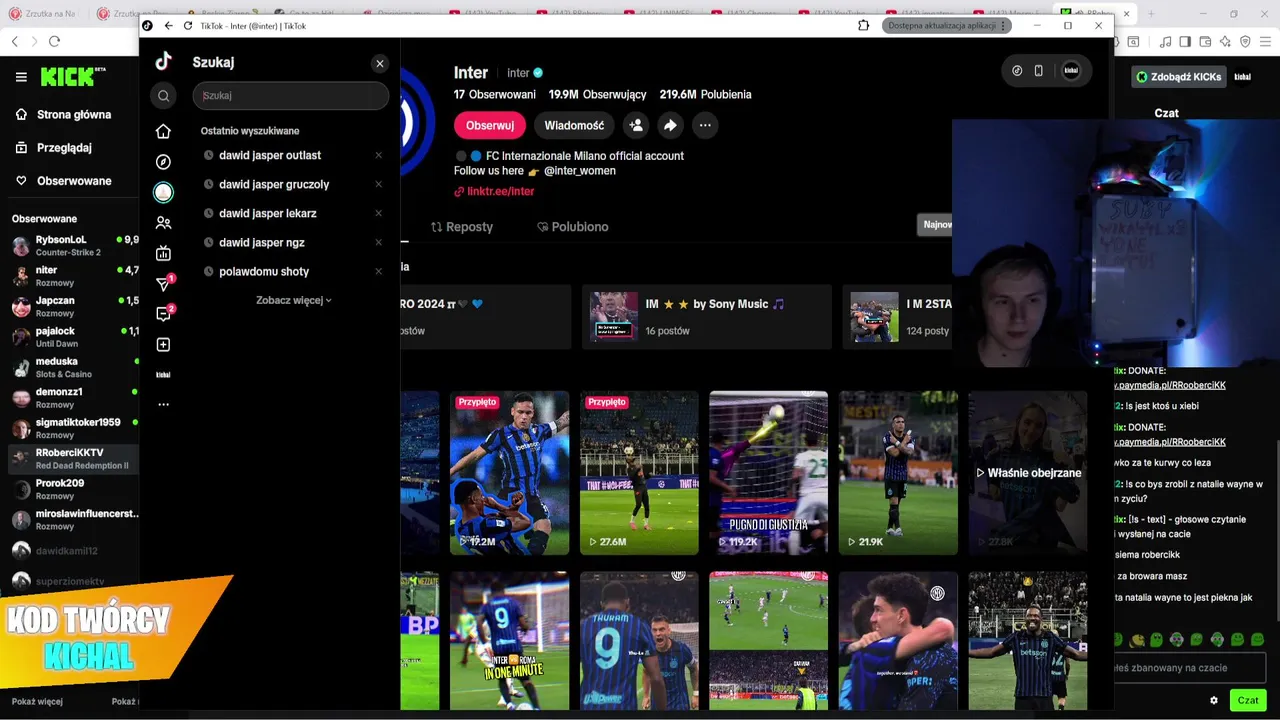Open the pinned video with 27.6M views
1280x720 pixels.
639,473
